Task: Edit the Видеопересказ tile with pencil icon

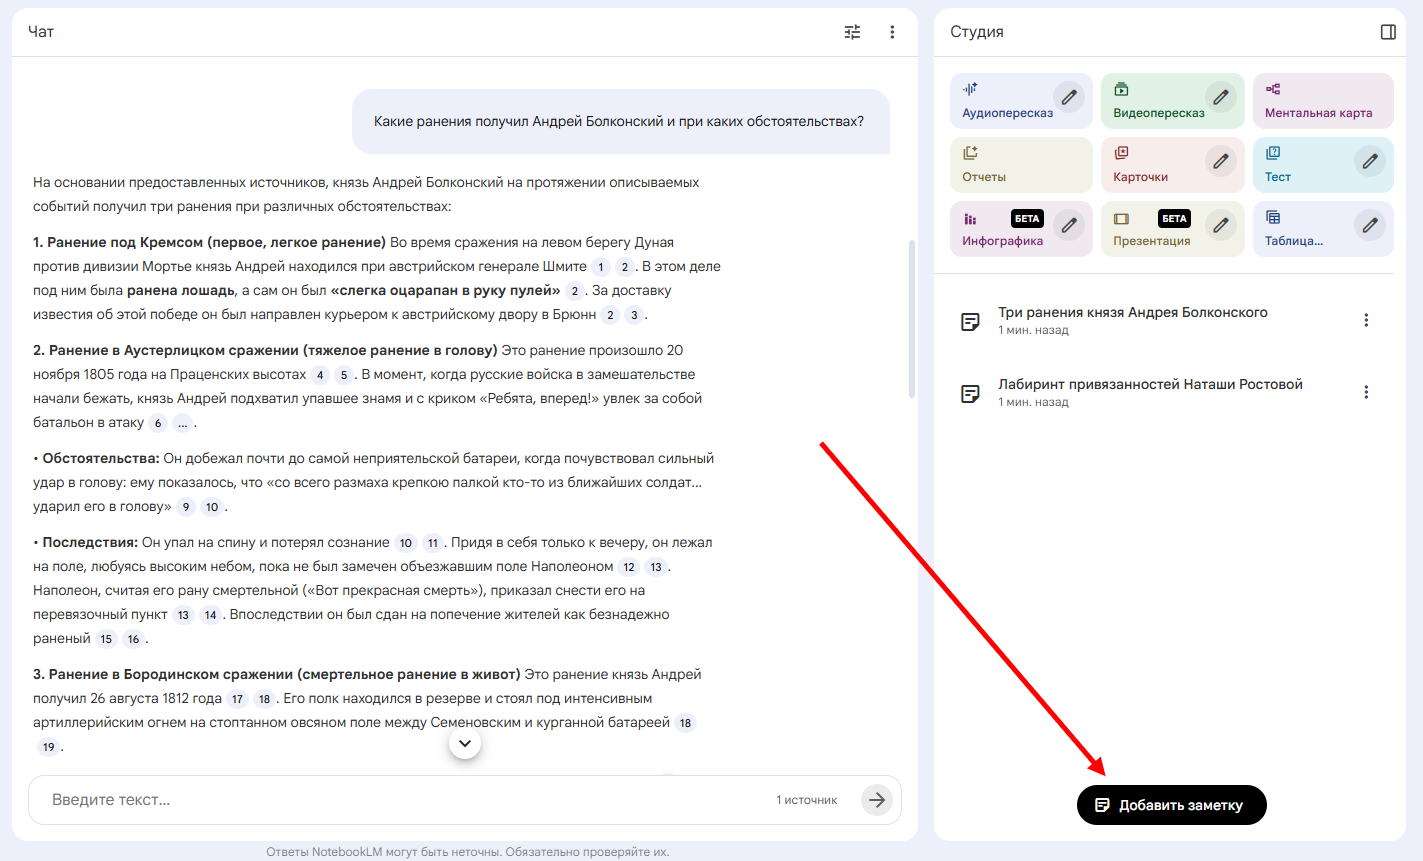Action: click(1220, 97)
